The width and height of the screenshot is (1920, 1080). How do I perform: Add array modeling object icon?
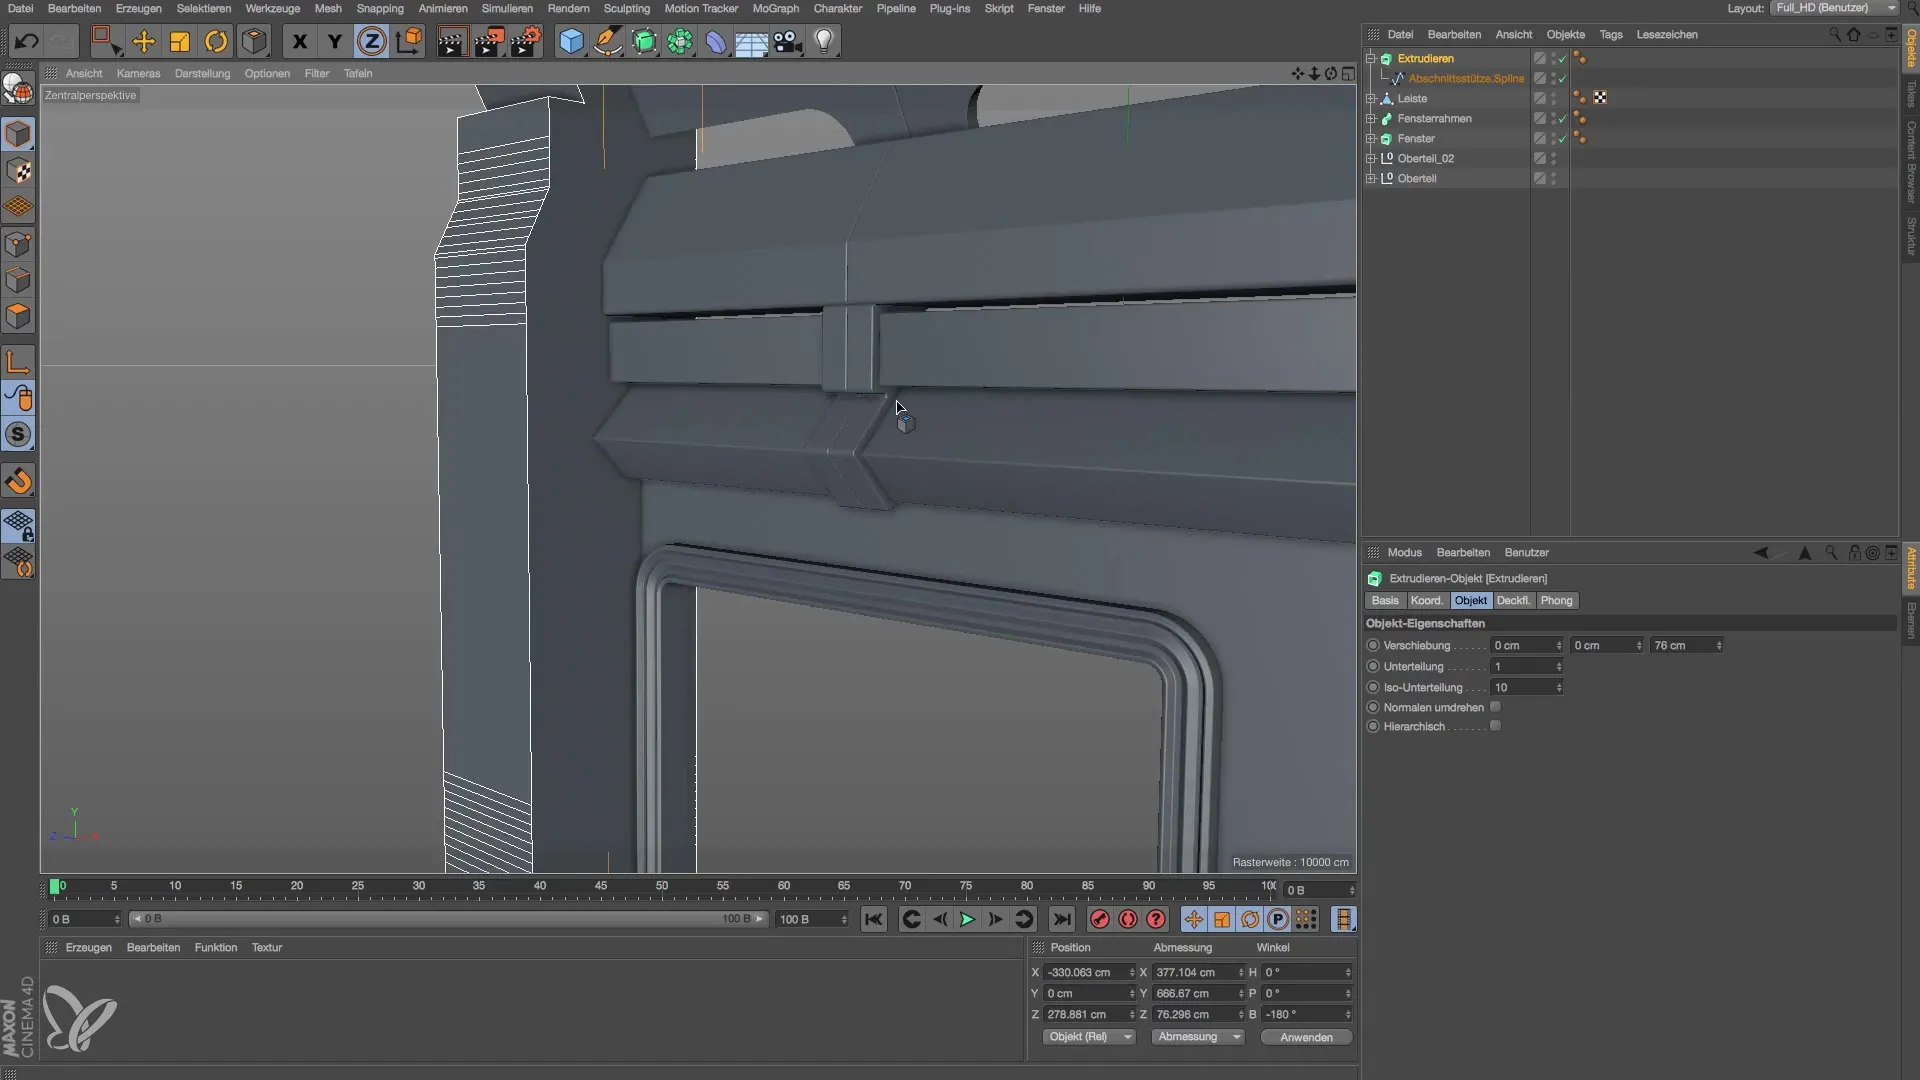680,41
